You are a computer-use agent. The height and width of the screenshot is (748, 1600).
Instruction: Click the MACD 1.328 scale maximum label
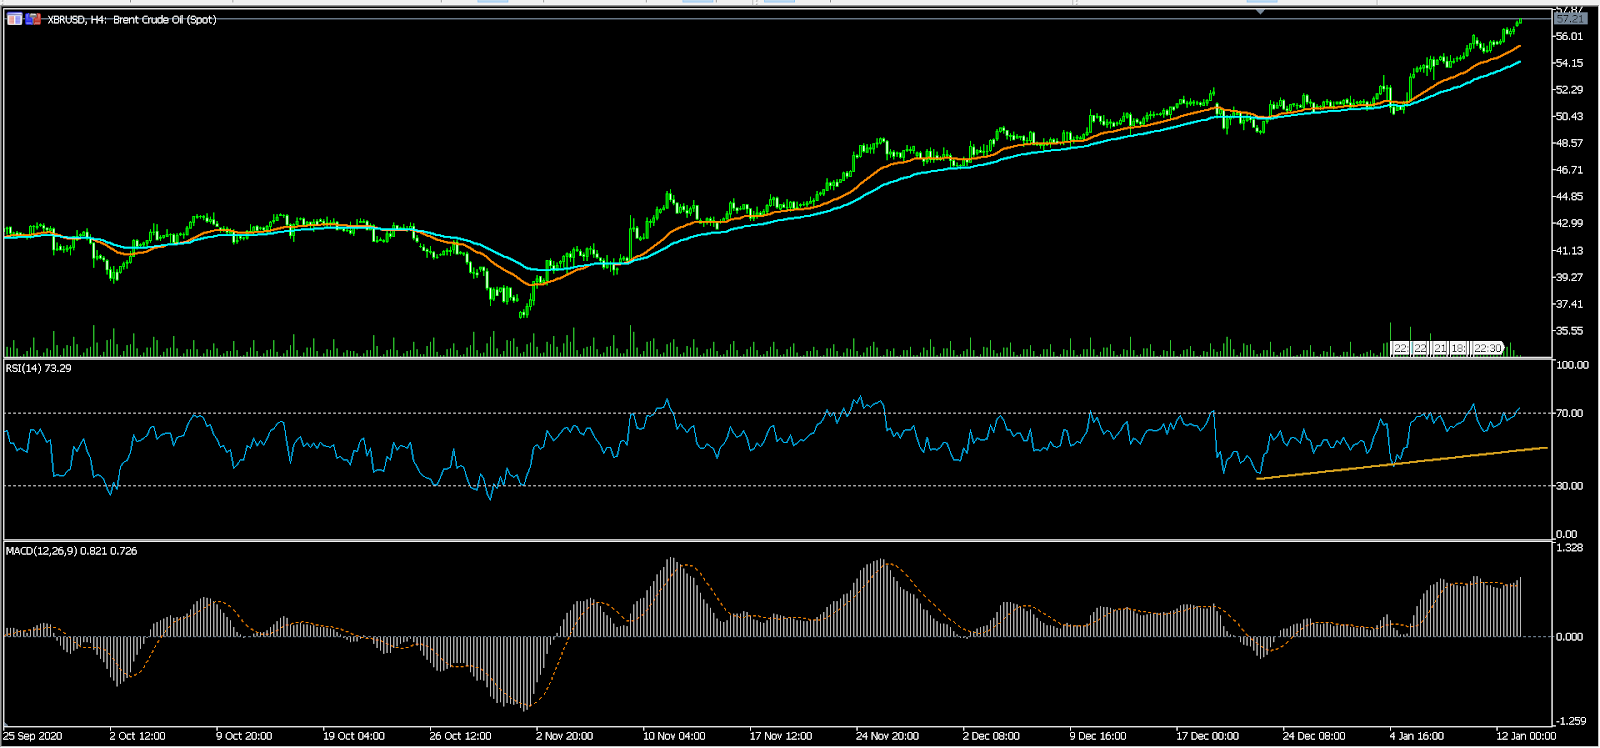tap(1569, 548)
